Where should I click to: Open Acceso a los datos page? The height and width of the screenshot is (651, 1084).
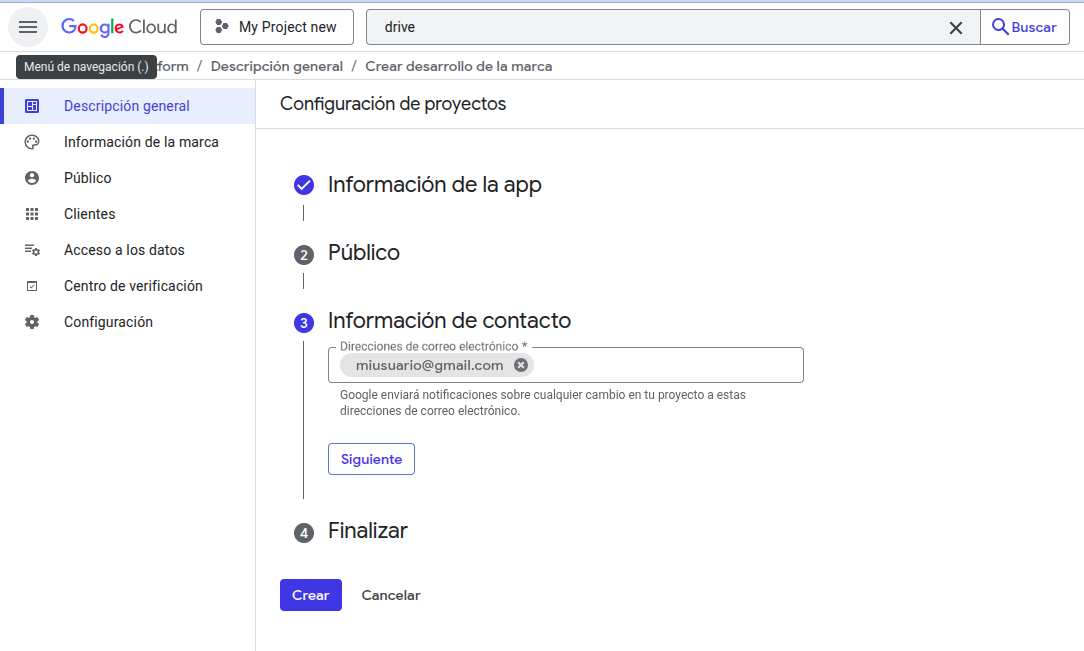[x=127, y=249]
